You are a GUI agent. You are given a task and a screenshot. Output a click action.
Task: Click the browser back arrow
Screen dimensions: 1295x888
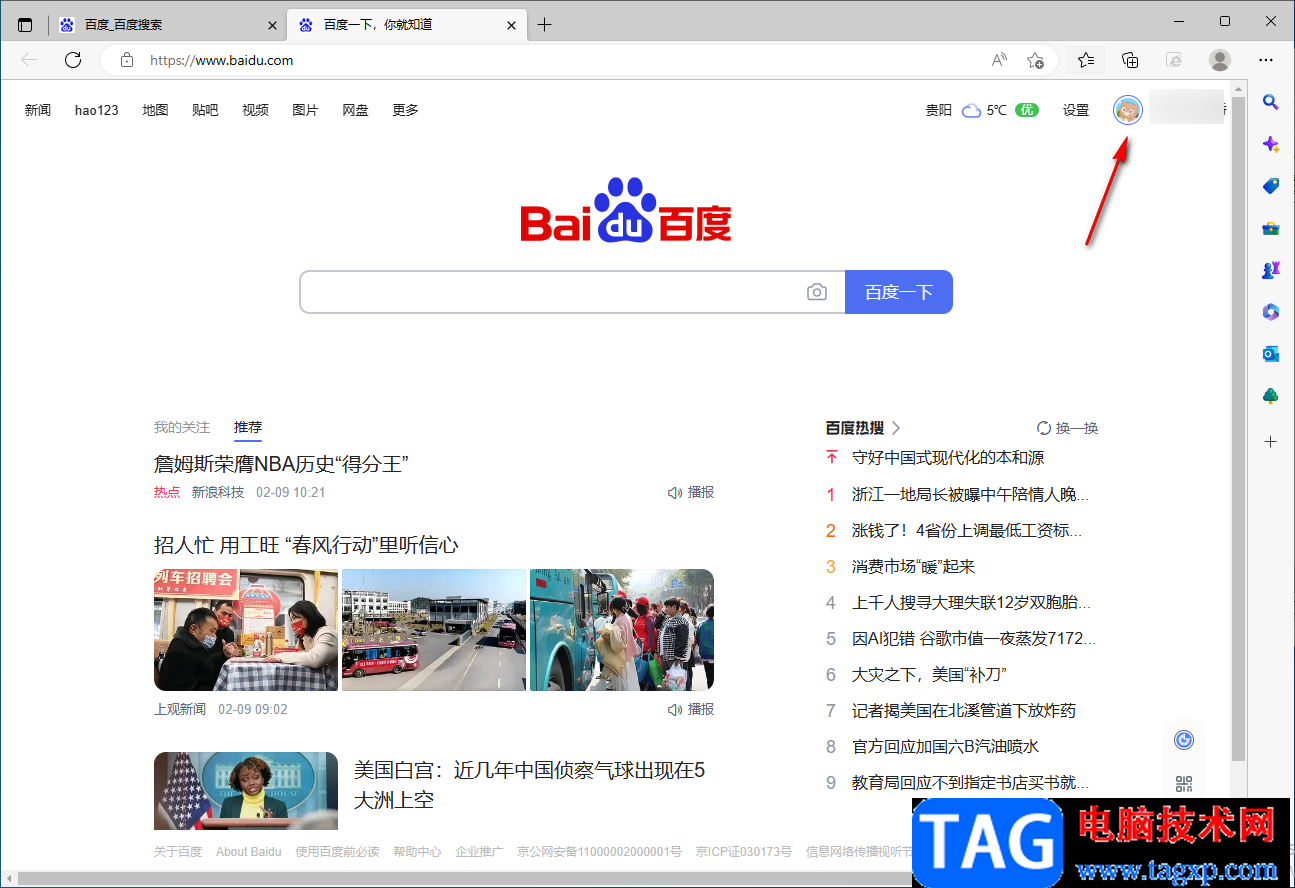click(x=29, y=60)
